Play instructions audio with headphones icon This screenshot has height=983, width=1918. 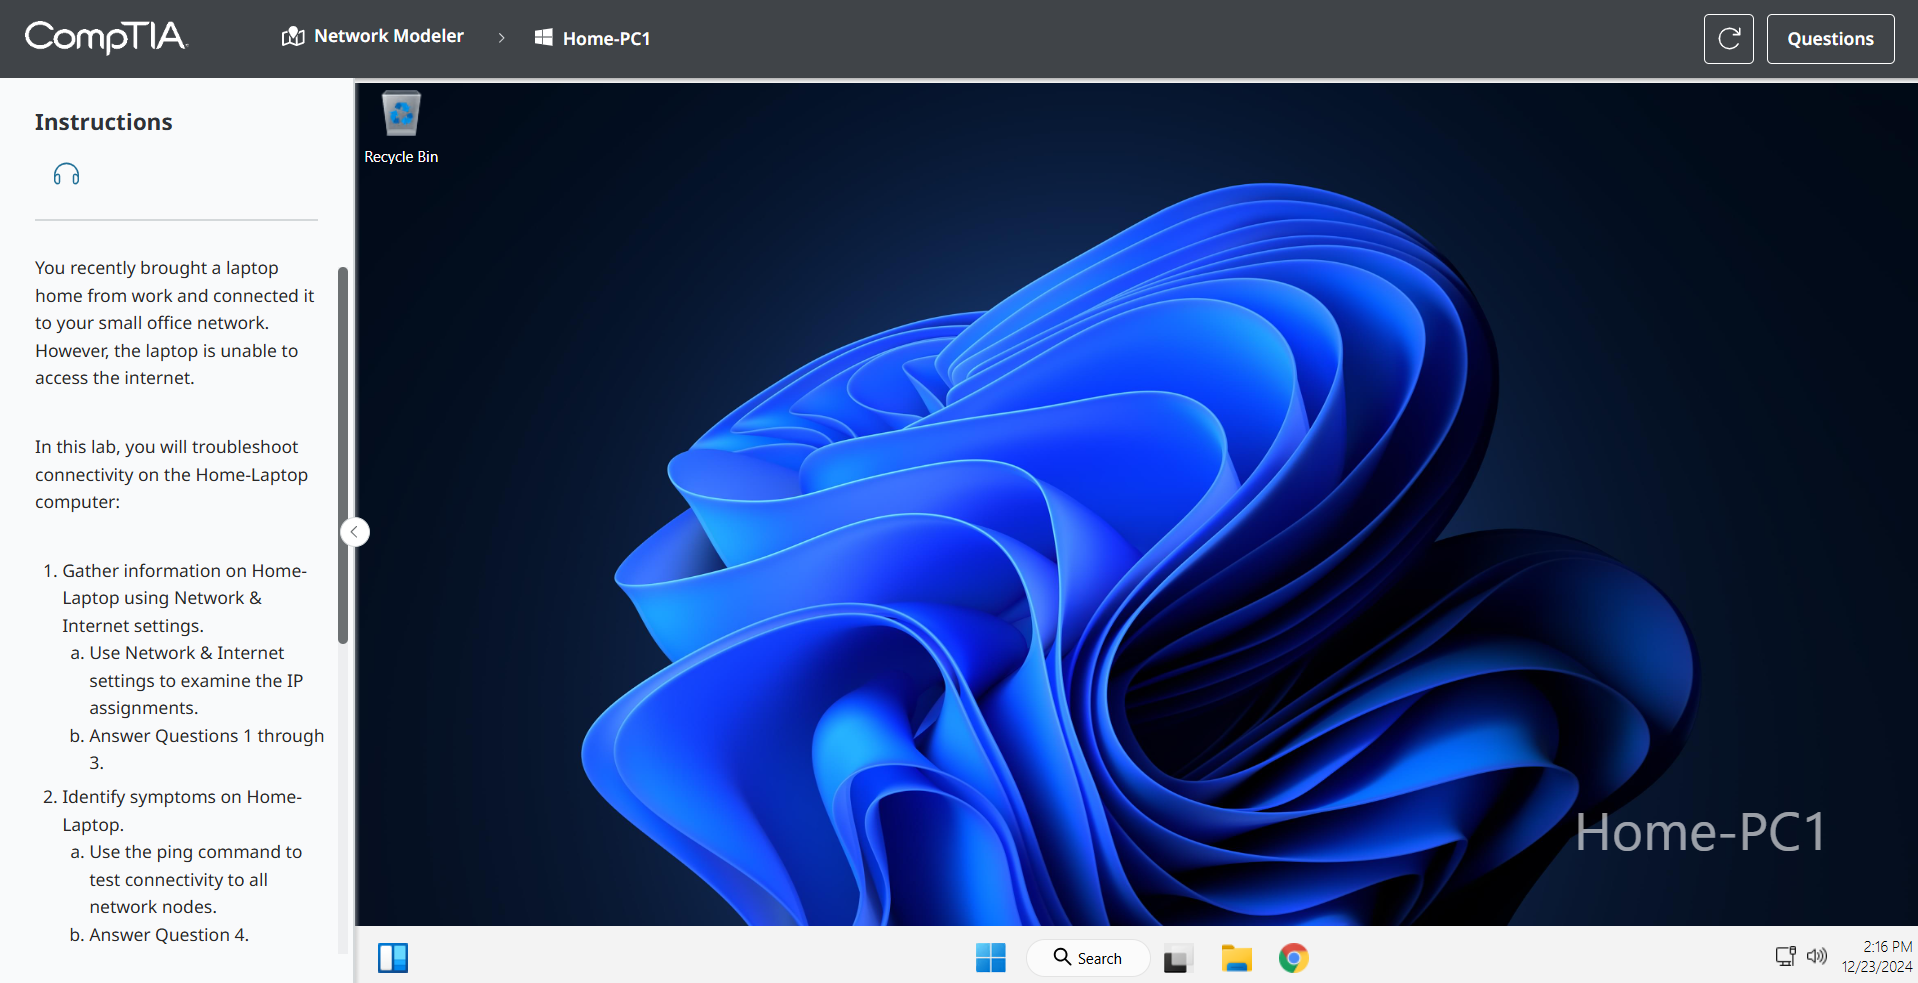pyautogui.click(x=66, y=175)
